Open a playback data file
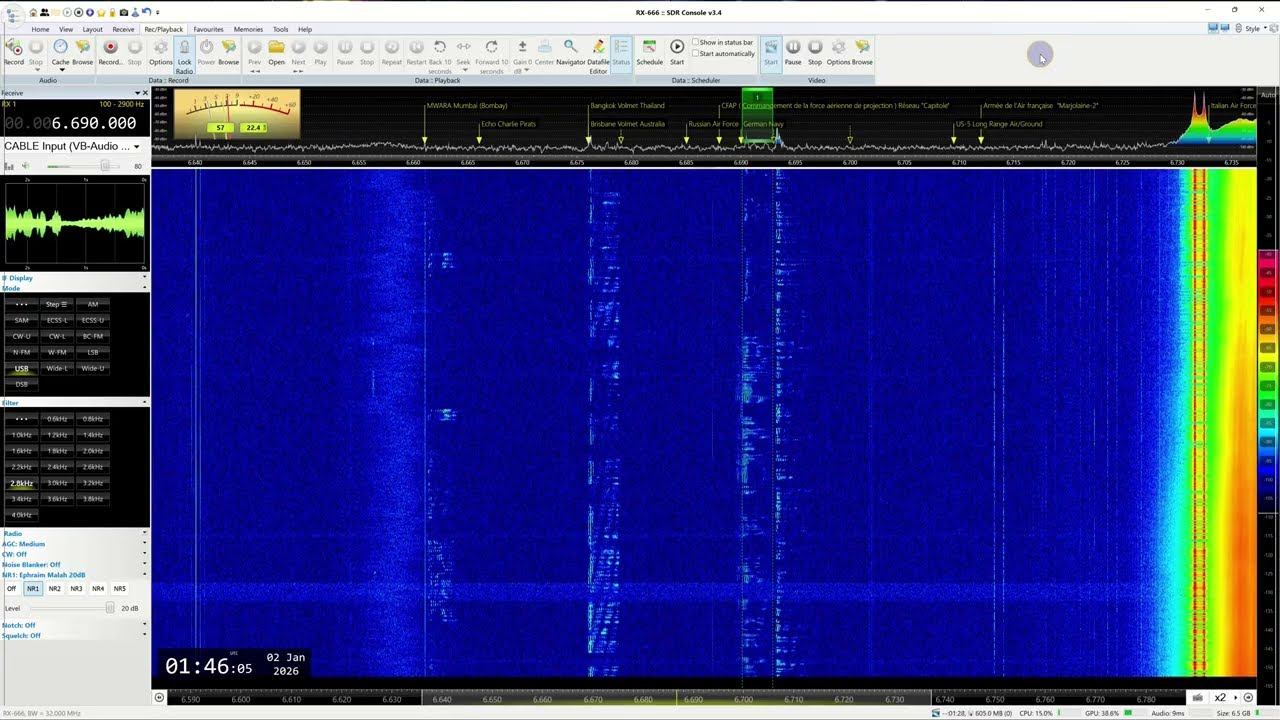1280x720 pixels. coord(276,51)
